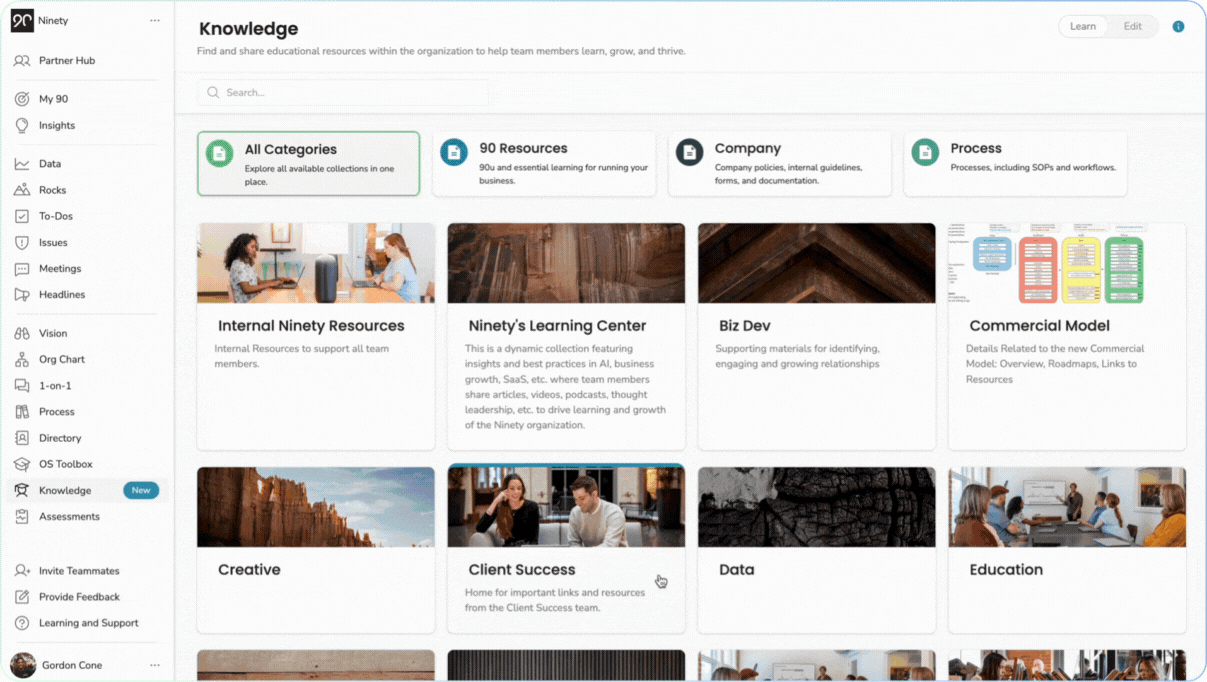The image size is (1207, 682).
Task: Open the Internal Ninety Resources thumbnail
Action: pos(316,263)
